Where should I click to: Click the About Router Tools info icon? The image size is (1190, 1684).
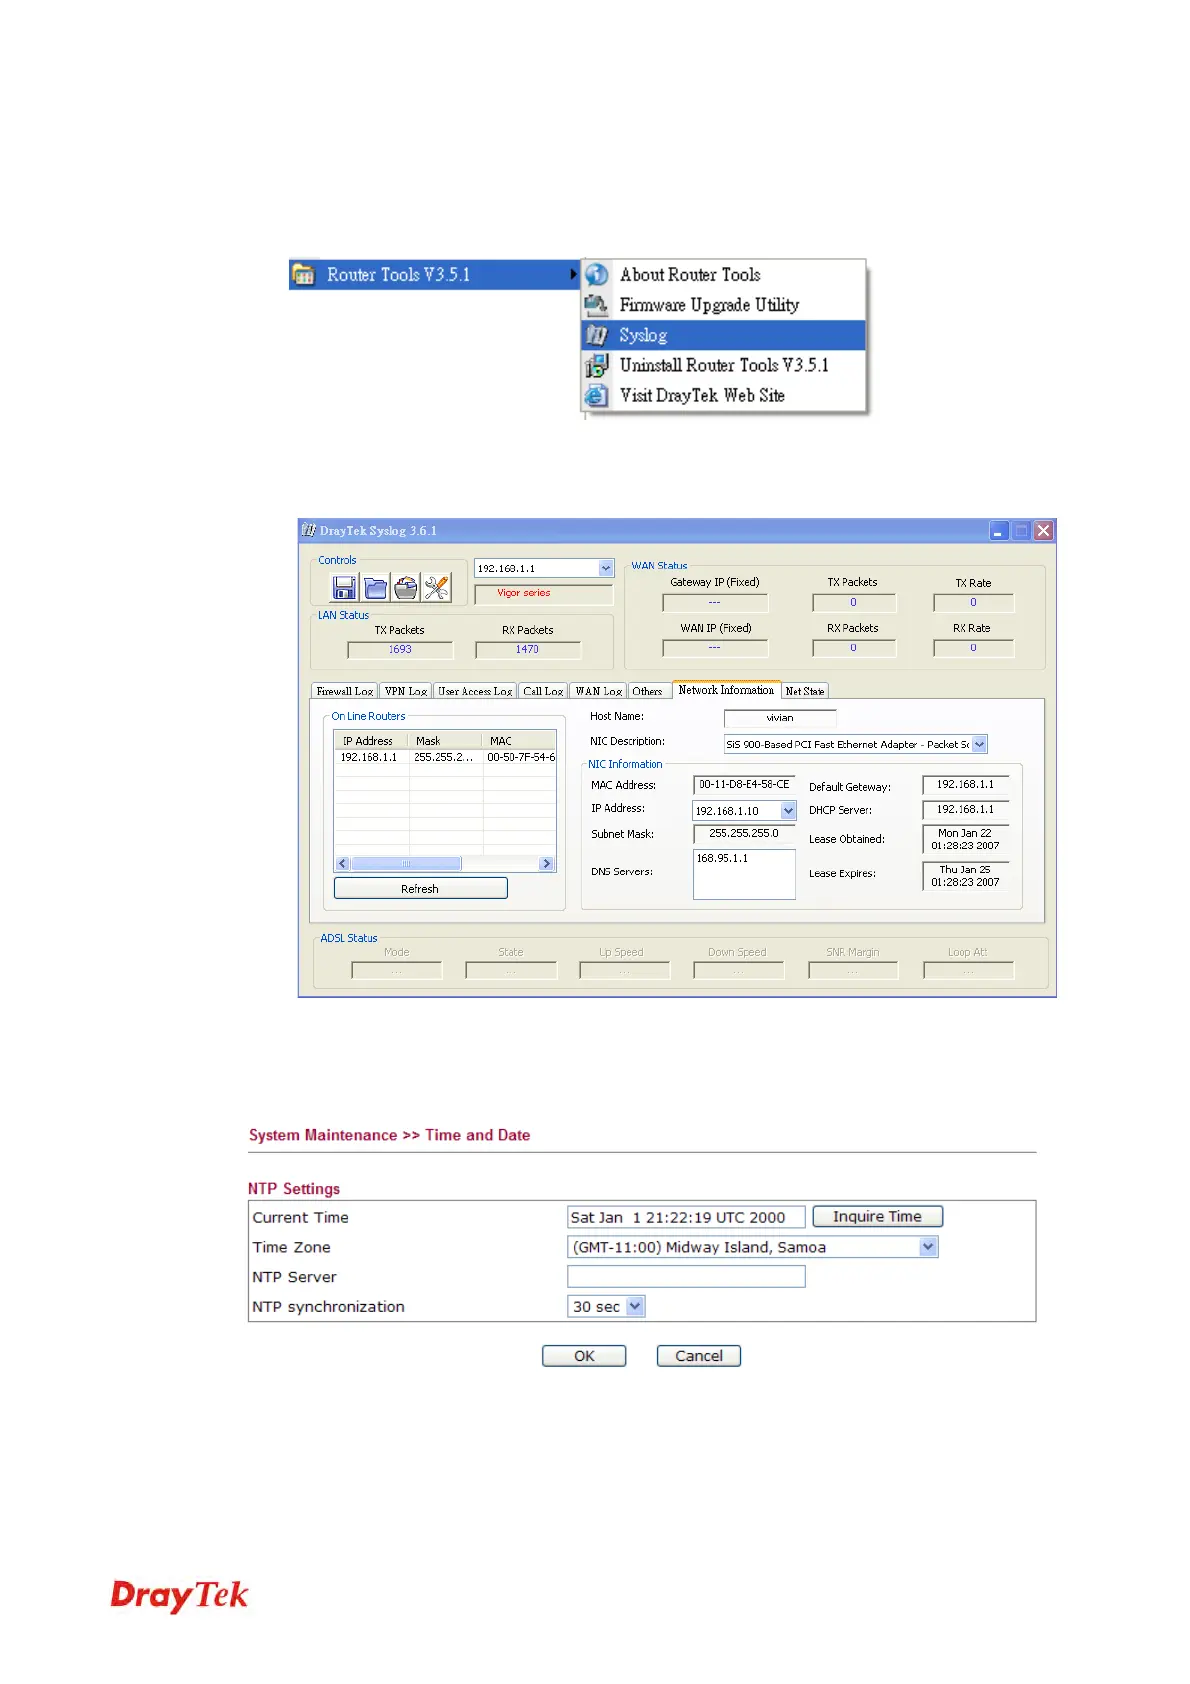[x=597, y=275]
